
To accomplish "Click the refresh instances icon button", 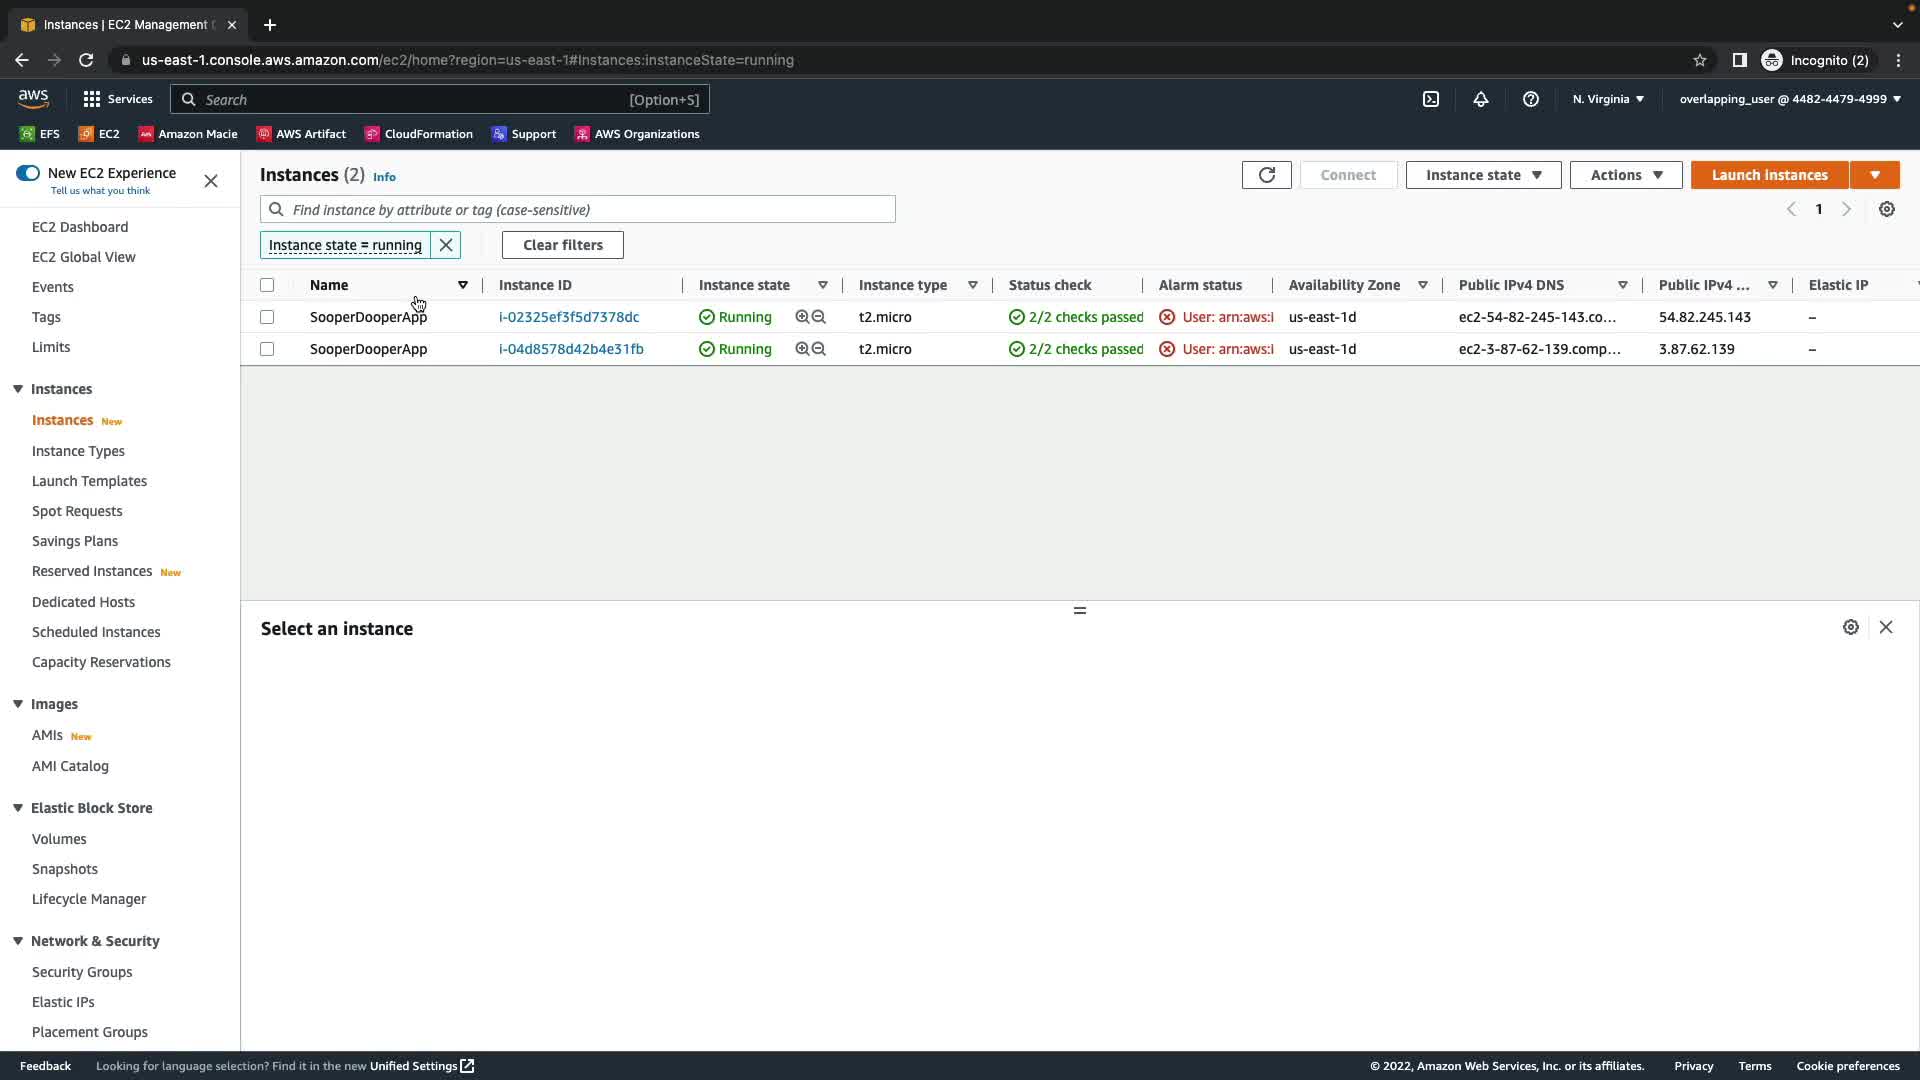I will click(x=1266, y=175).
